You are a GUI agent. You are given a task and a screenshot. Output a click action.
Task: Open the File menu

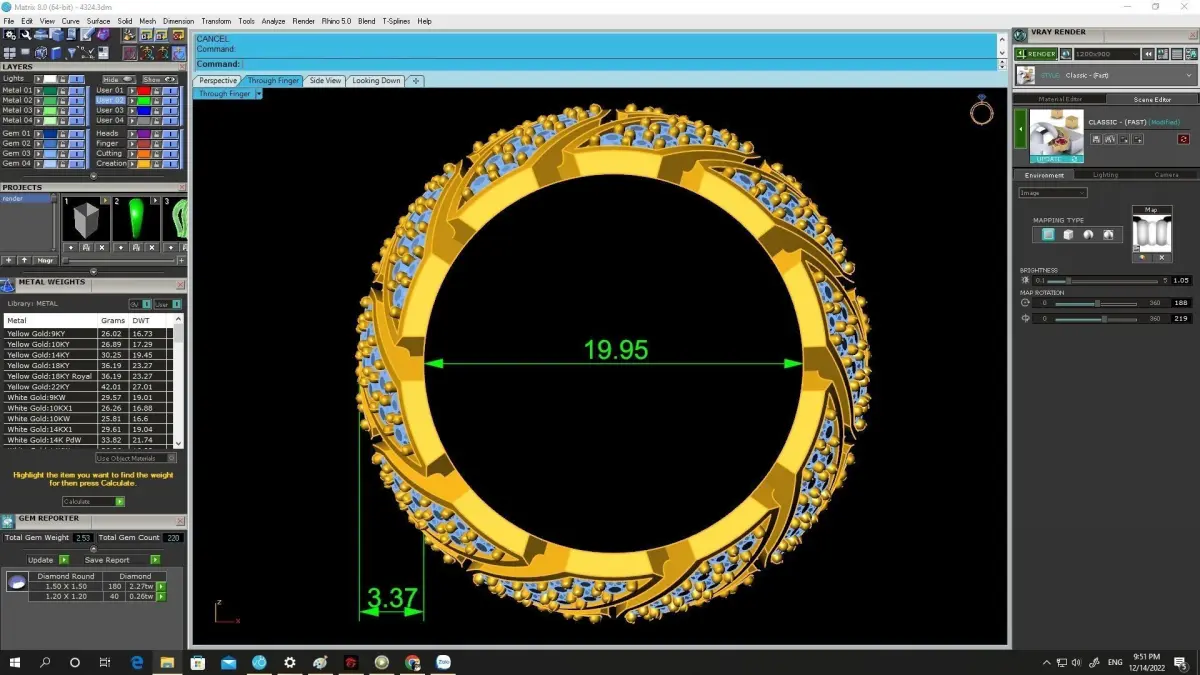(9, 21)
